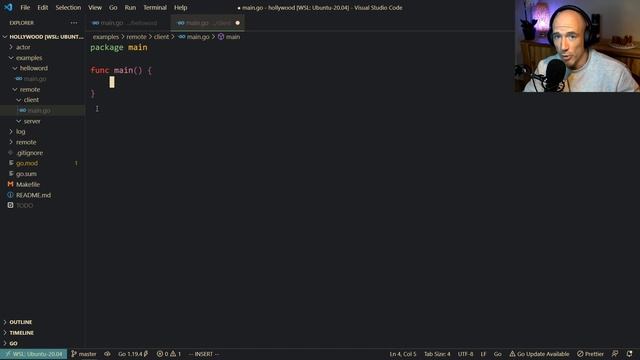Viewport: 640px width, 360px height.
Task: Click master git branch indicator
Action: (84, 354)
